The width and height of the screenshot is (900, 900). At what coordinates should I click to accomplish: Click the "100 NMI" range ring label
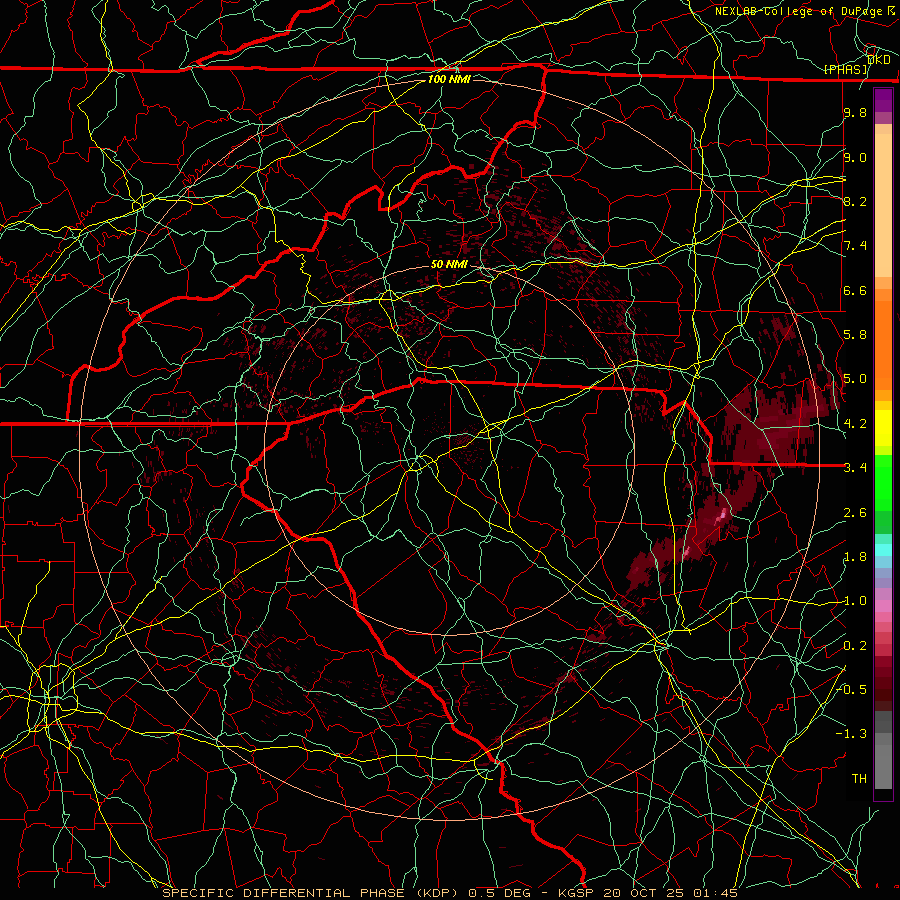click(x=449, y=79)
